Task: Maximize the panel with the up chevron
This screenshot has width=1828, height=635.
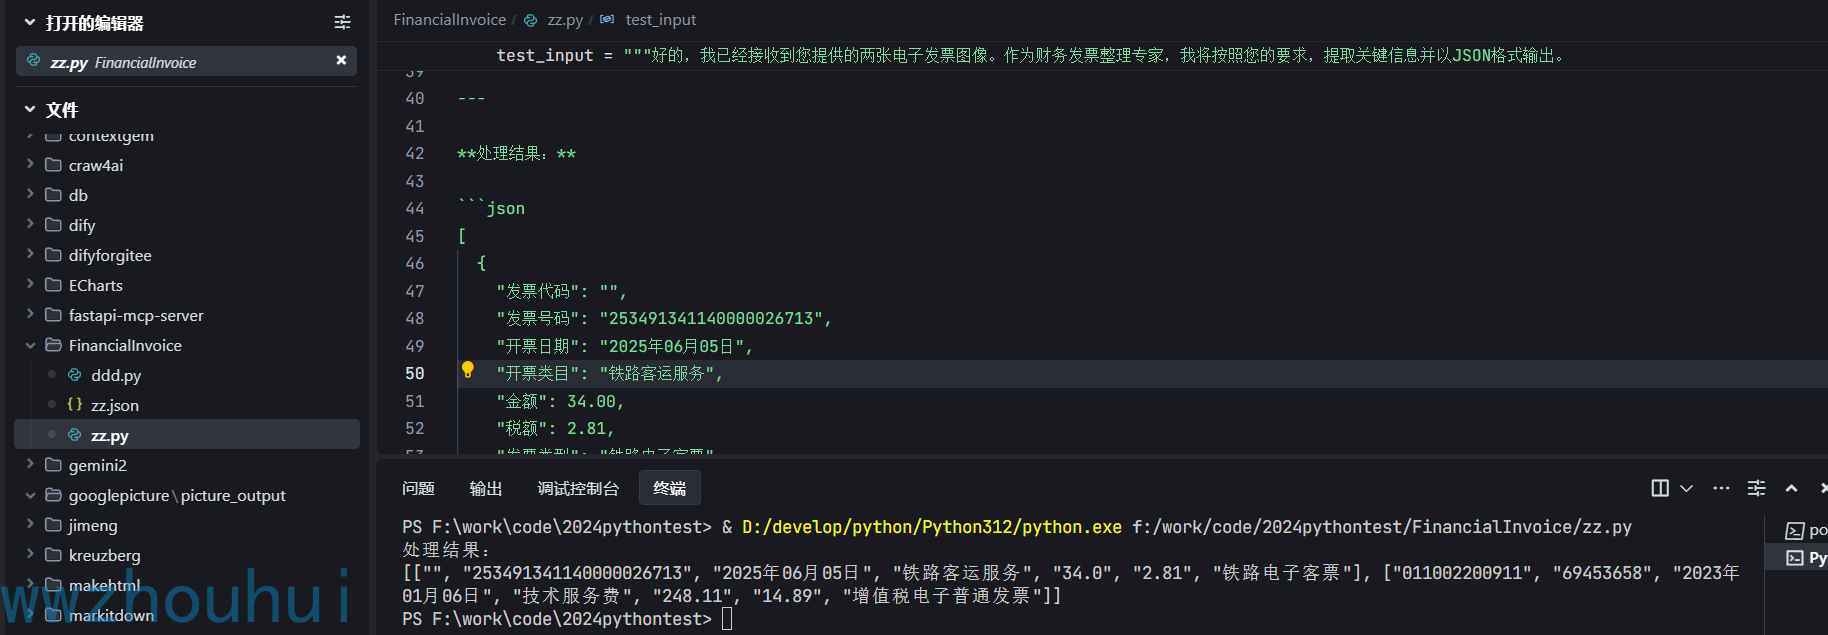Action: coord(1791,488)
